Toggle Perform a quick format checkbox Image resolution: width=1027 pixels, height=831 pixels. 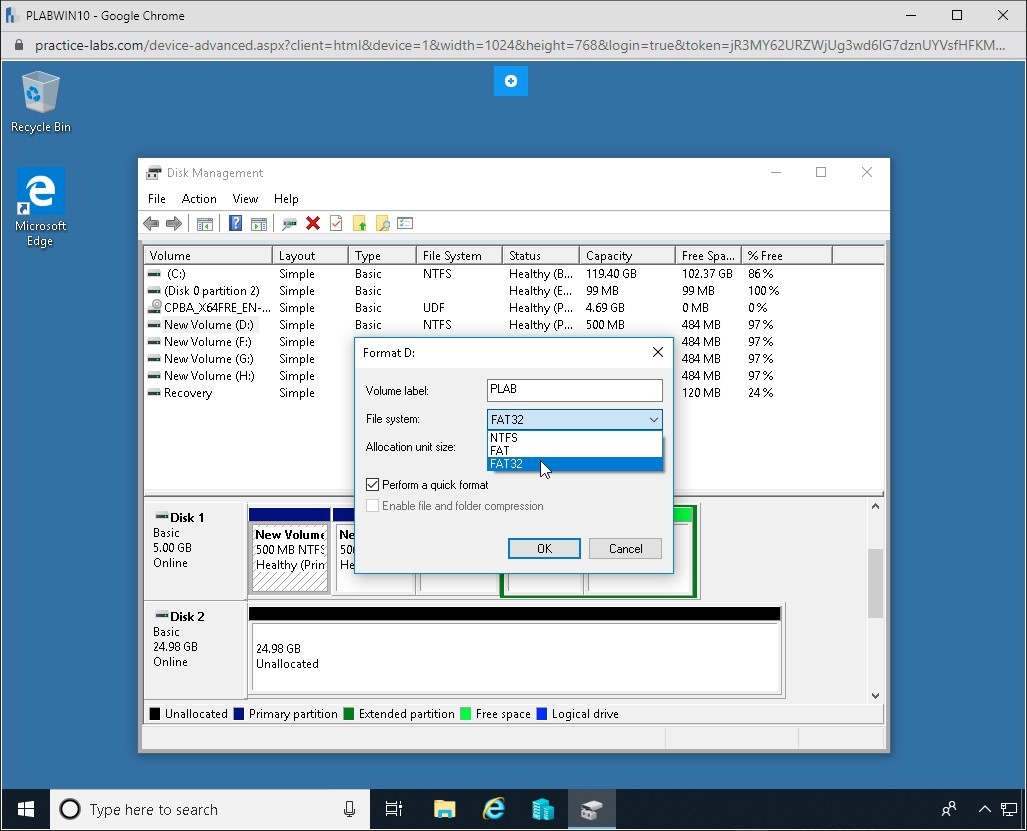click(x=373, y=485)
